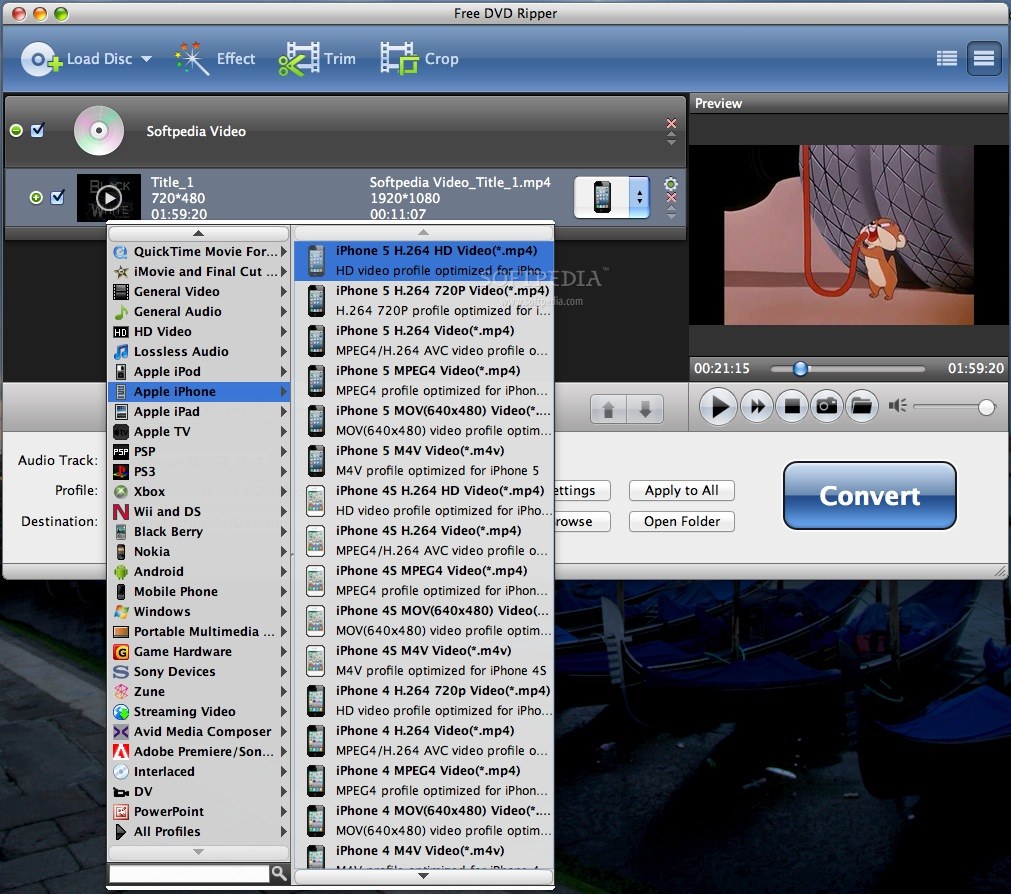Play the preview video

tap(718, 407)
